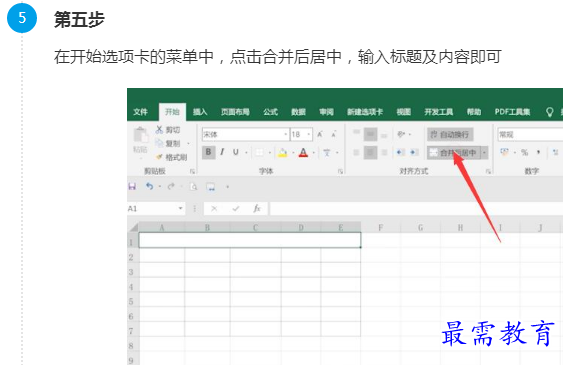Click the decrease indent icon

400,153
